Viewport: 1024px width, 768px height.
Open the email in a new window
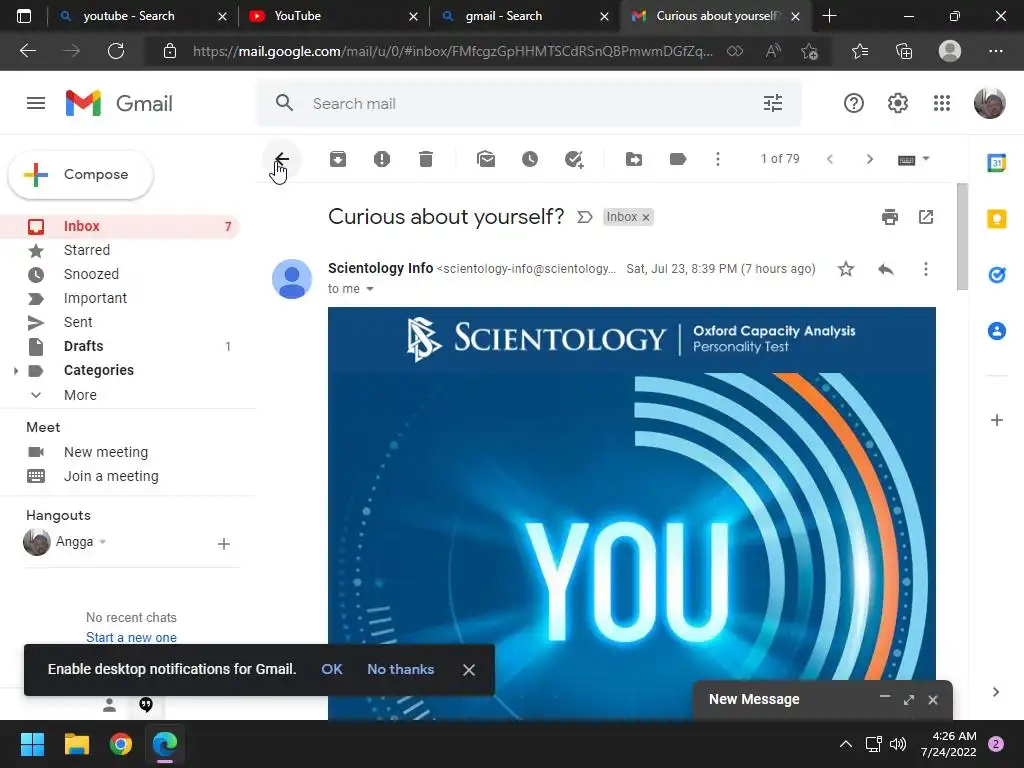(926, 217)
